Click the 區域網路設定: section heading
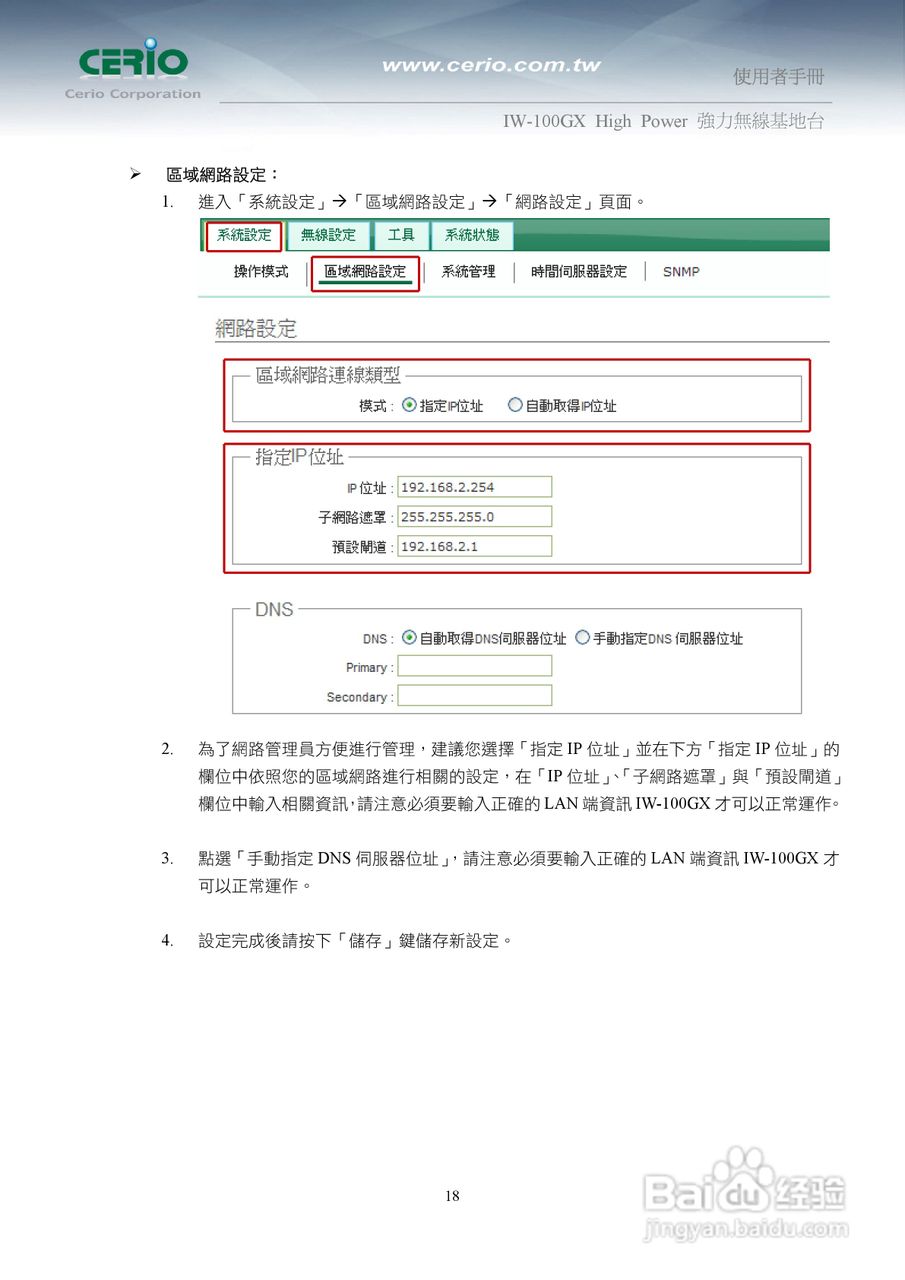 222,175
